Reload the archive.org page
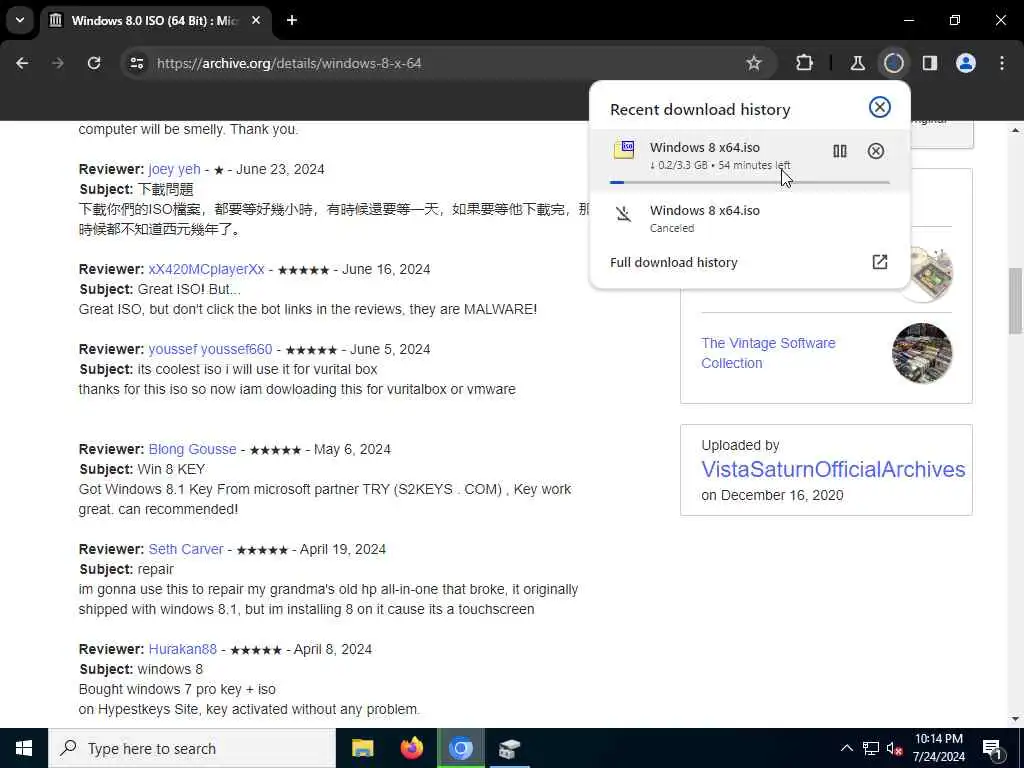The height and width of the screenshot is (768, 1024). point(94,63)
